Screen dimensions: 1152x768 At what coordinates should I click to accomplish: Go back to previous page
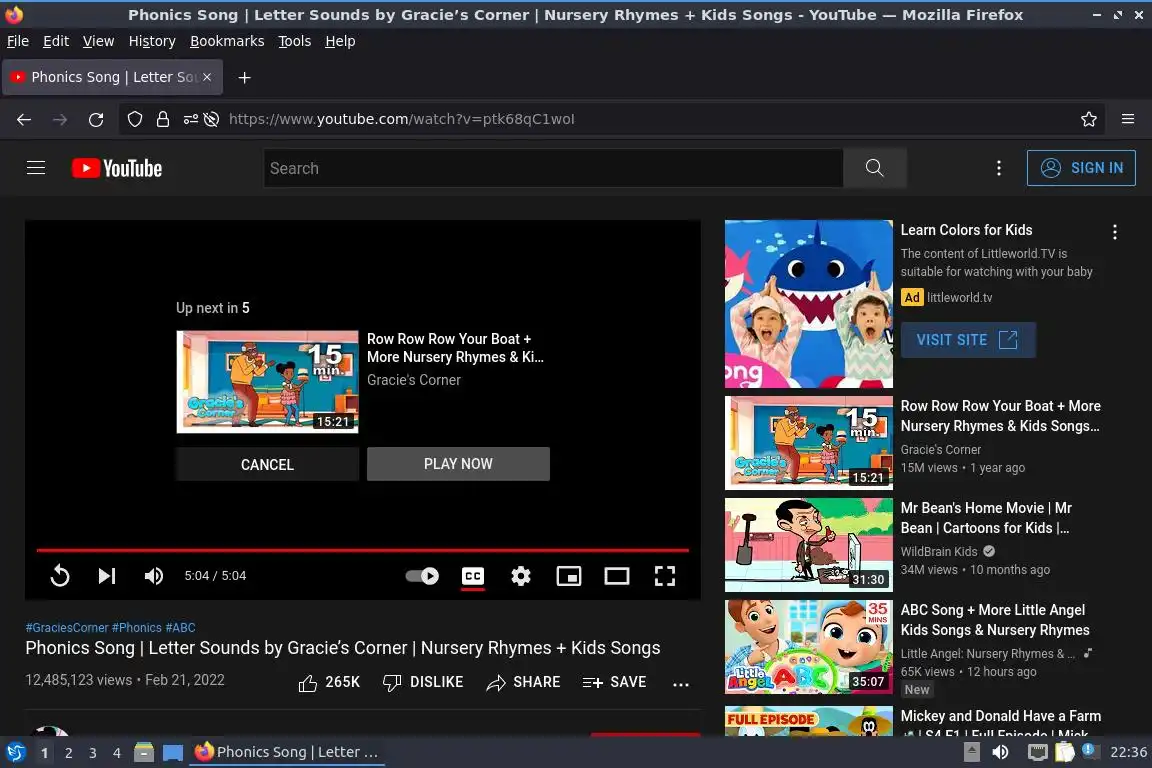24,119
